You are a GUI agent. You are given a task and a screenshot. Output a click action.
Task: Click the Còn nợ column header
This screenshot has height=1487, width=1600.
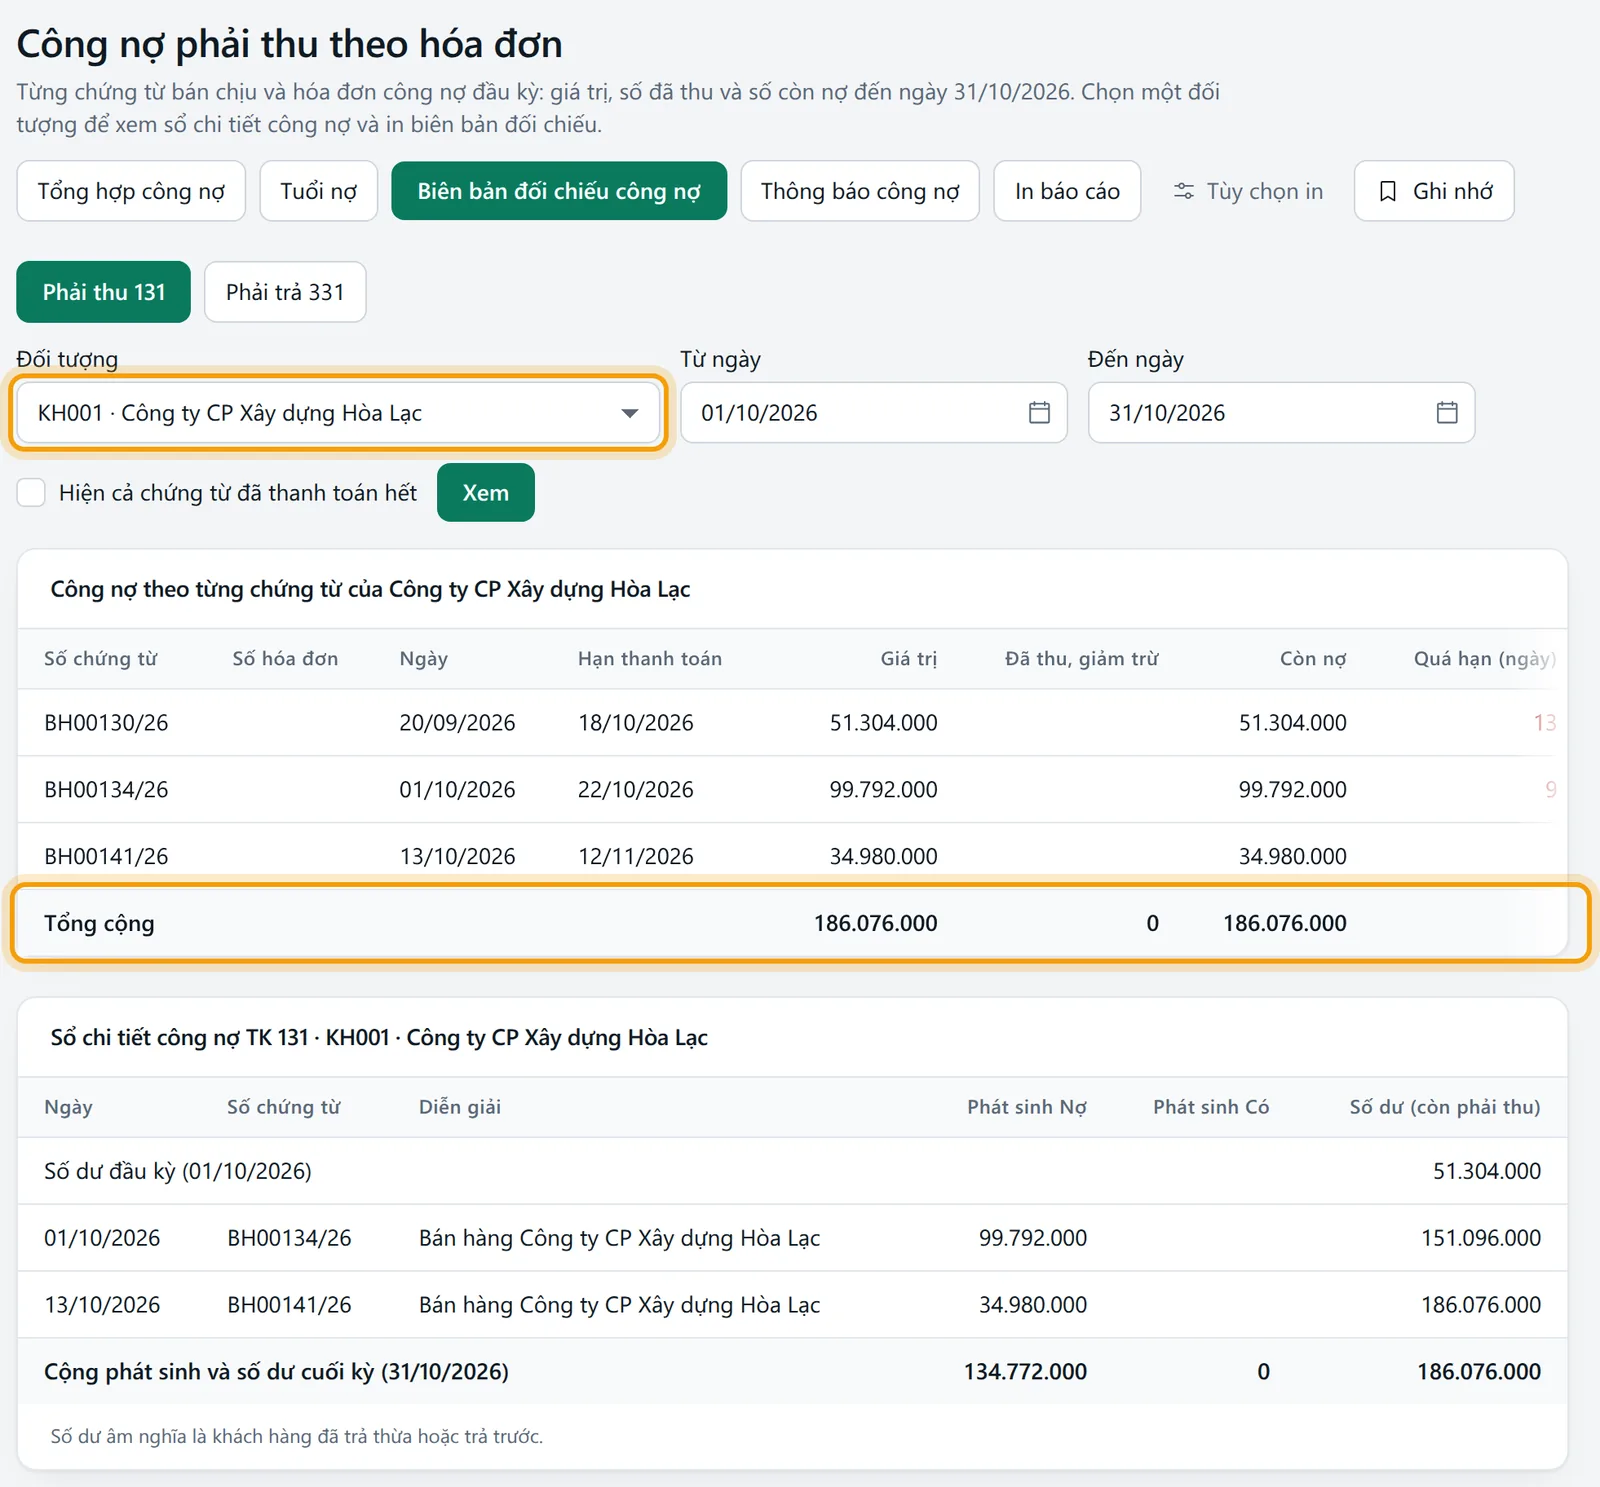(x=1313, y=658)
